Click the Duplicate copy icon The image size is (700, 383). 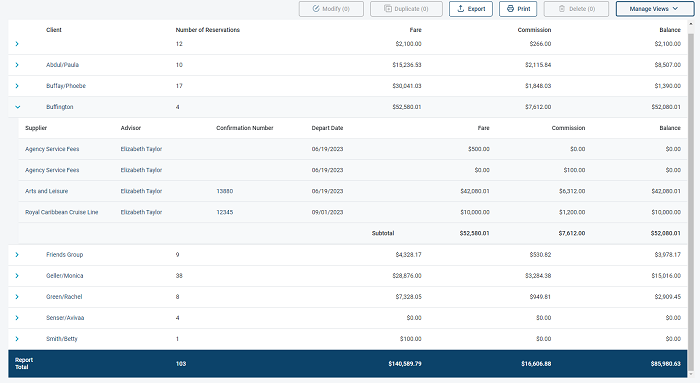pos(388,8)
